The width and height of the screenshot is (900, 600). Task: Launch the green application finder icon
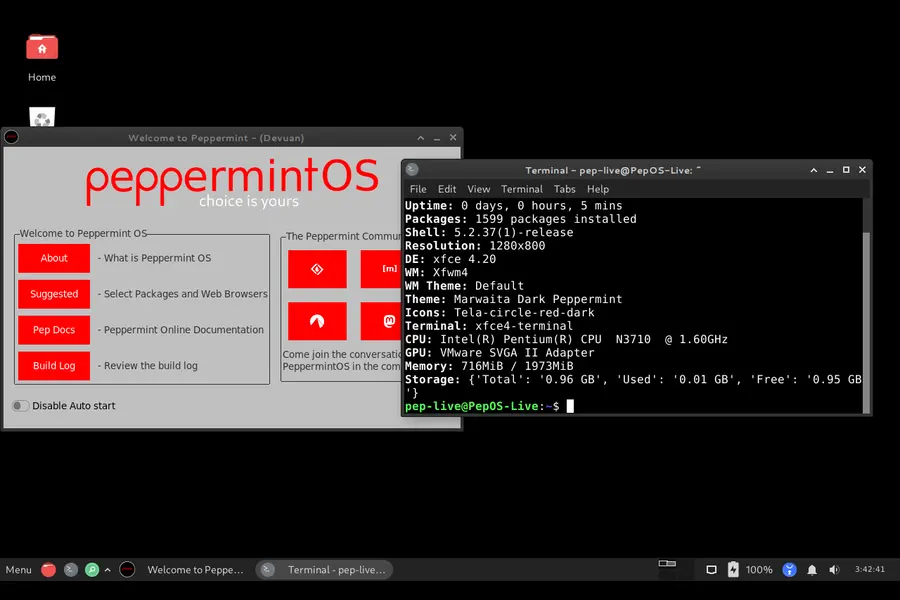(x=92, y=570)
